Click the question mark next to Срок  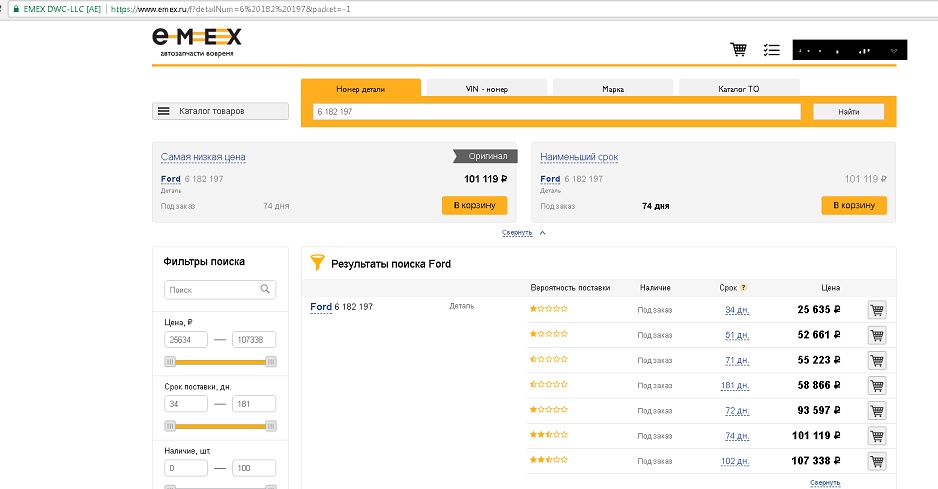coord(744,287)
